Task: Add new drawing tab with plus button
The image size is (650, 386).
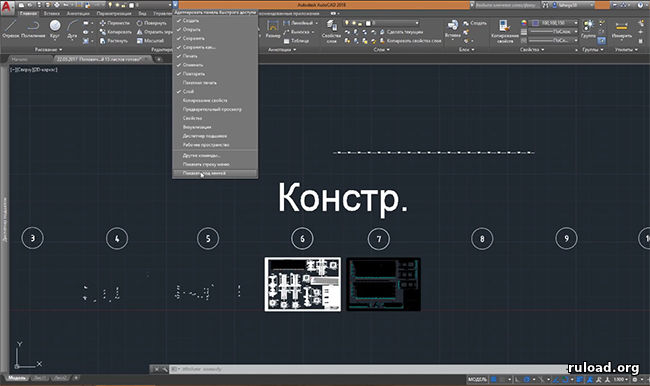Action: pyautogui.click(x=159, y=59)
